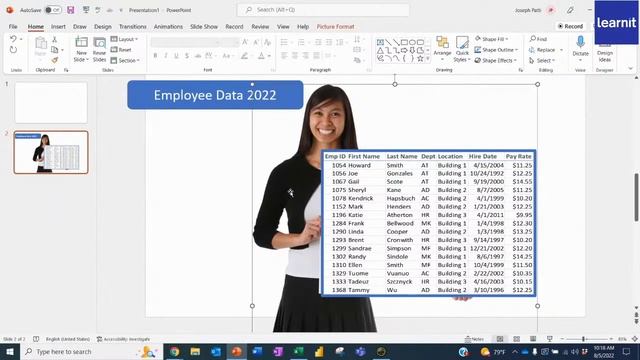
Task: Open the Layout dropdown
Action: 124,39
